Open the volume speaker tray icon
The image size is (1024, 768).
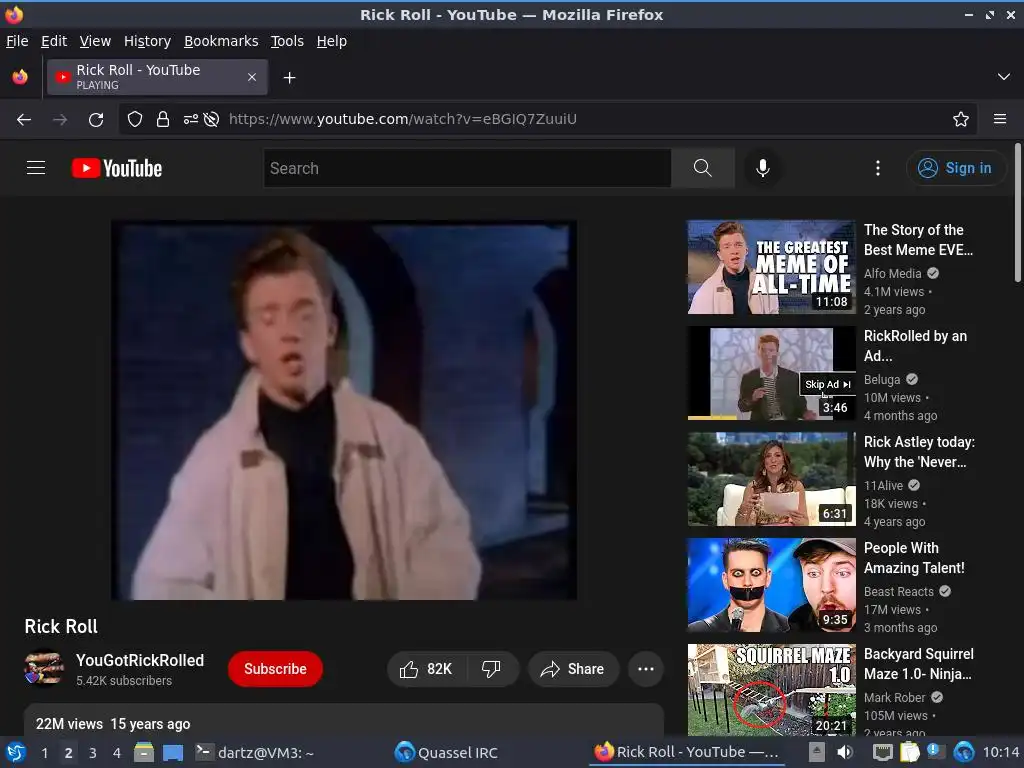[845, 752]
